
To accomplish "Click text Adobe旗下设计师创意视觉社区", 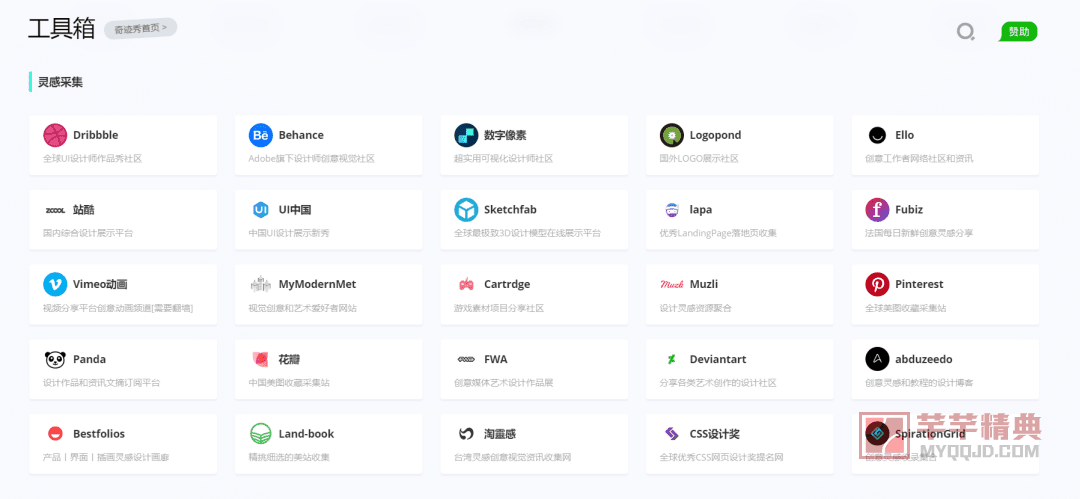I will [311, 159].
